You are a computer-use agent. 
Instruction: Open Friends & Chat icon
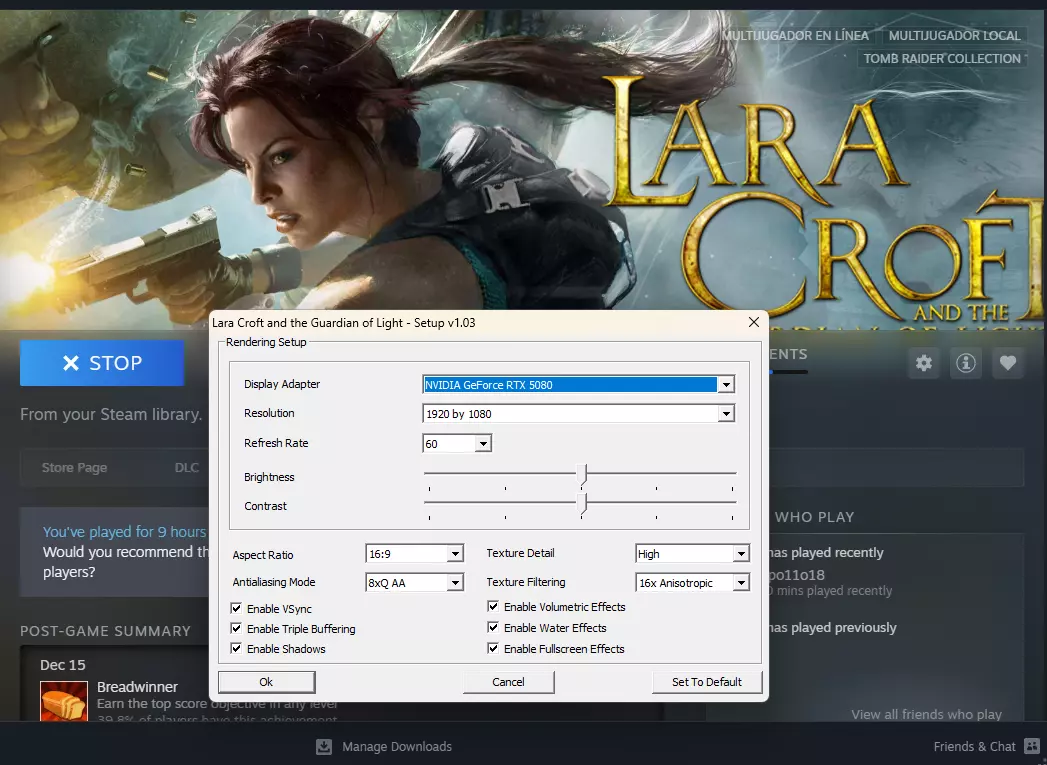1032,747
